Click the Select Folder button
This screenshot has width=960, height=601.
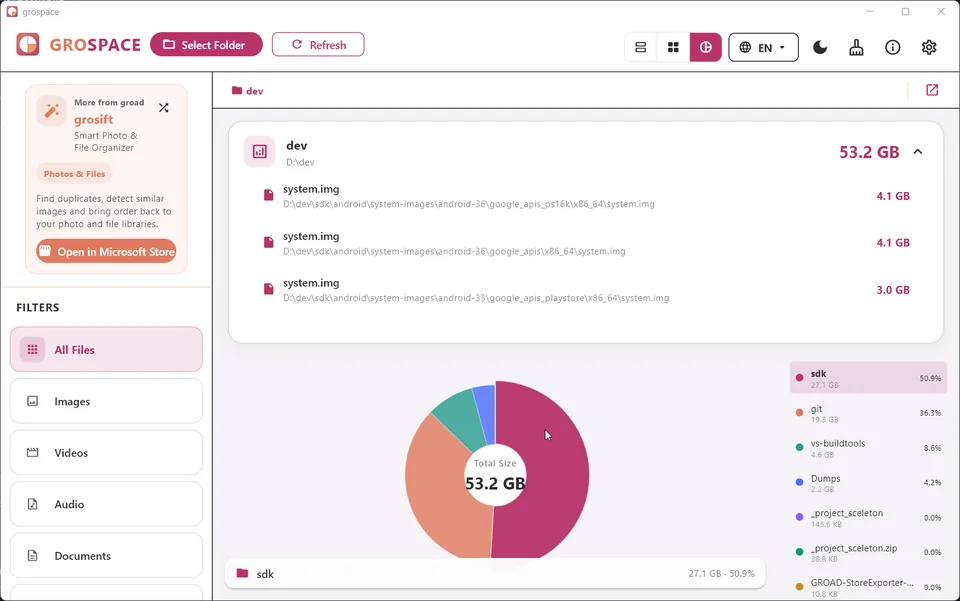click(206, 45)
